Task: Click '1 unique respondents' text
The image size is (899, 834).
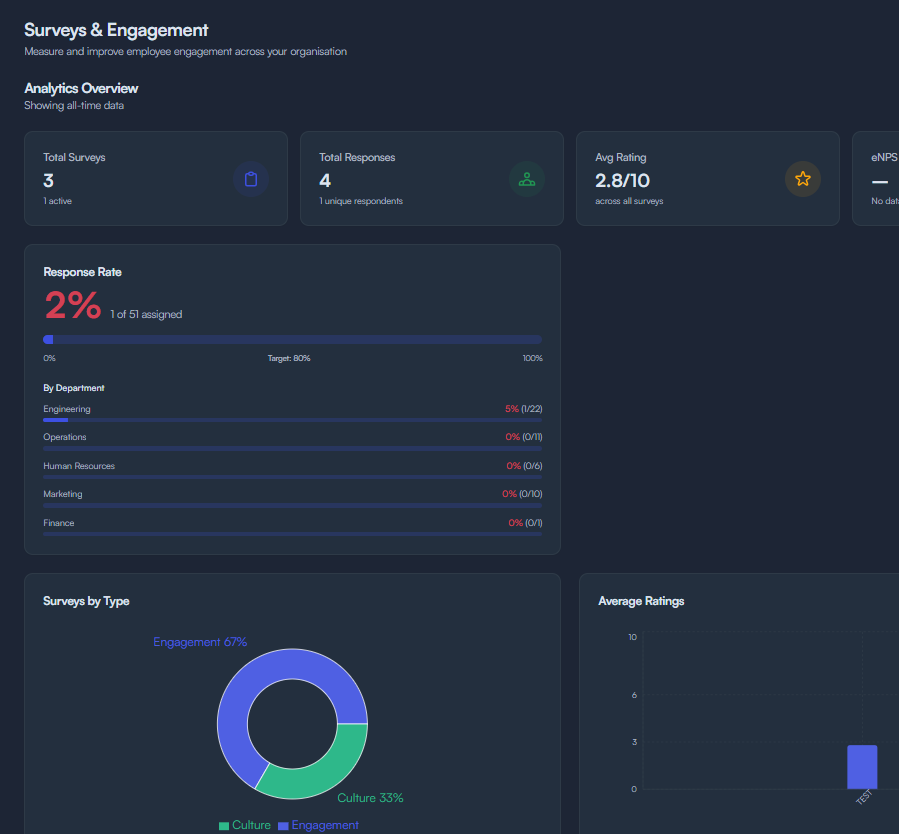Action: (x=361, y=201)
